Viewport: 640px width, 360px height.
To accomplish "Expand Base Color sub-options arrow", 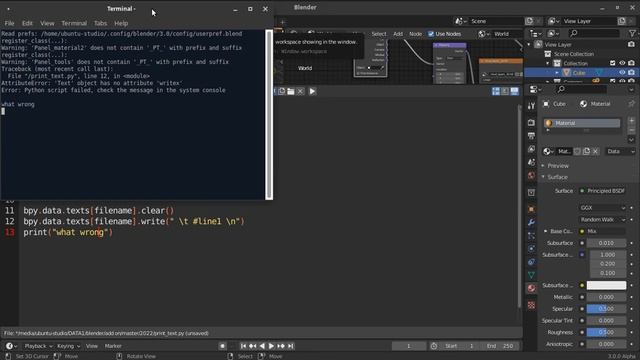I will (x=545, y=231).
